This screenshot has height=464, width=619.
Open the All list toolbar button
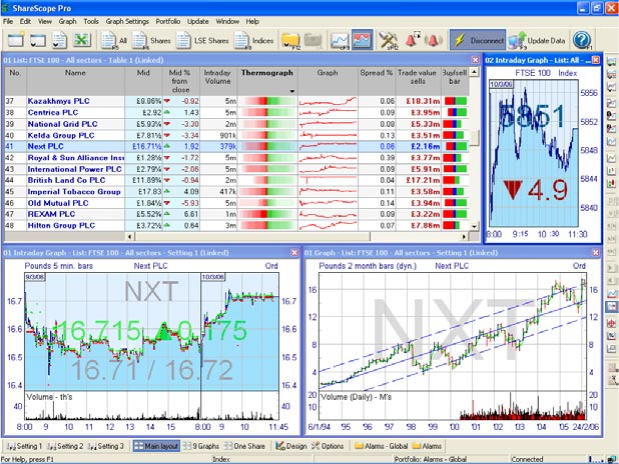[x=114, y=40]
